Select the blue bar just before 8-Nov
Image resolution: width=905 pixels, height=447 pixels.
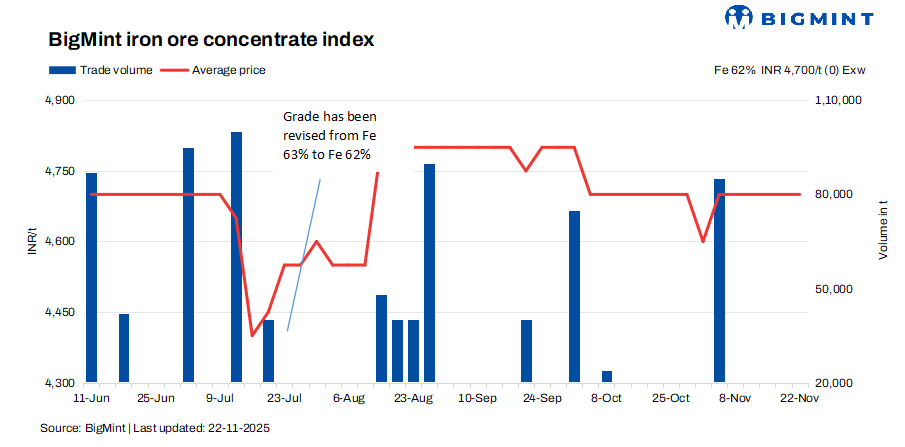click(x=719, y=280)
